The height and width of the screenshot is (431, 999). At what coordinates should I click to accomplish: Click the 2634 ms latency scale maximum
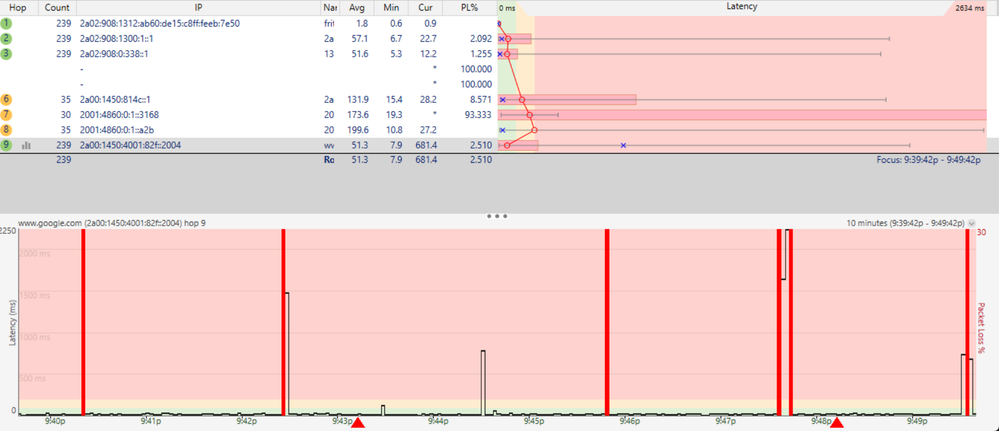970,9
